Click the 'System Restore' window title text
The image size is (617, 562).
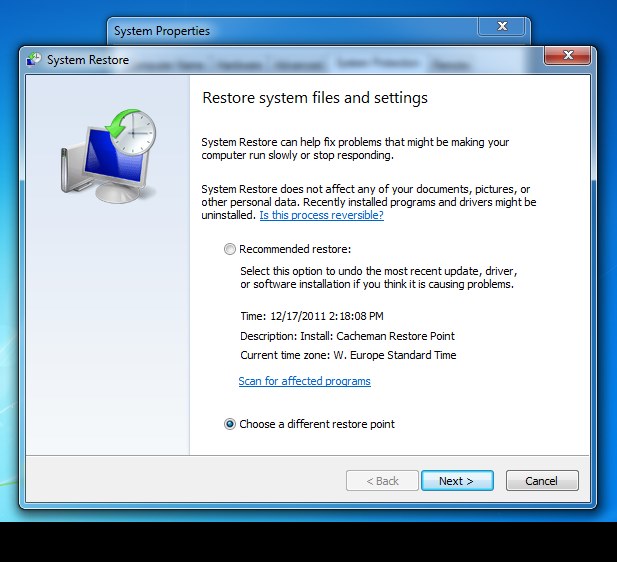coord(88,60)
